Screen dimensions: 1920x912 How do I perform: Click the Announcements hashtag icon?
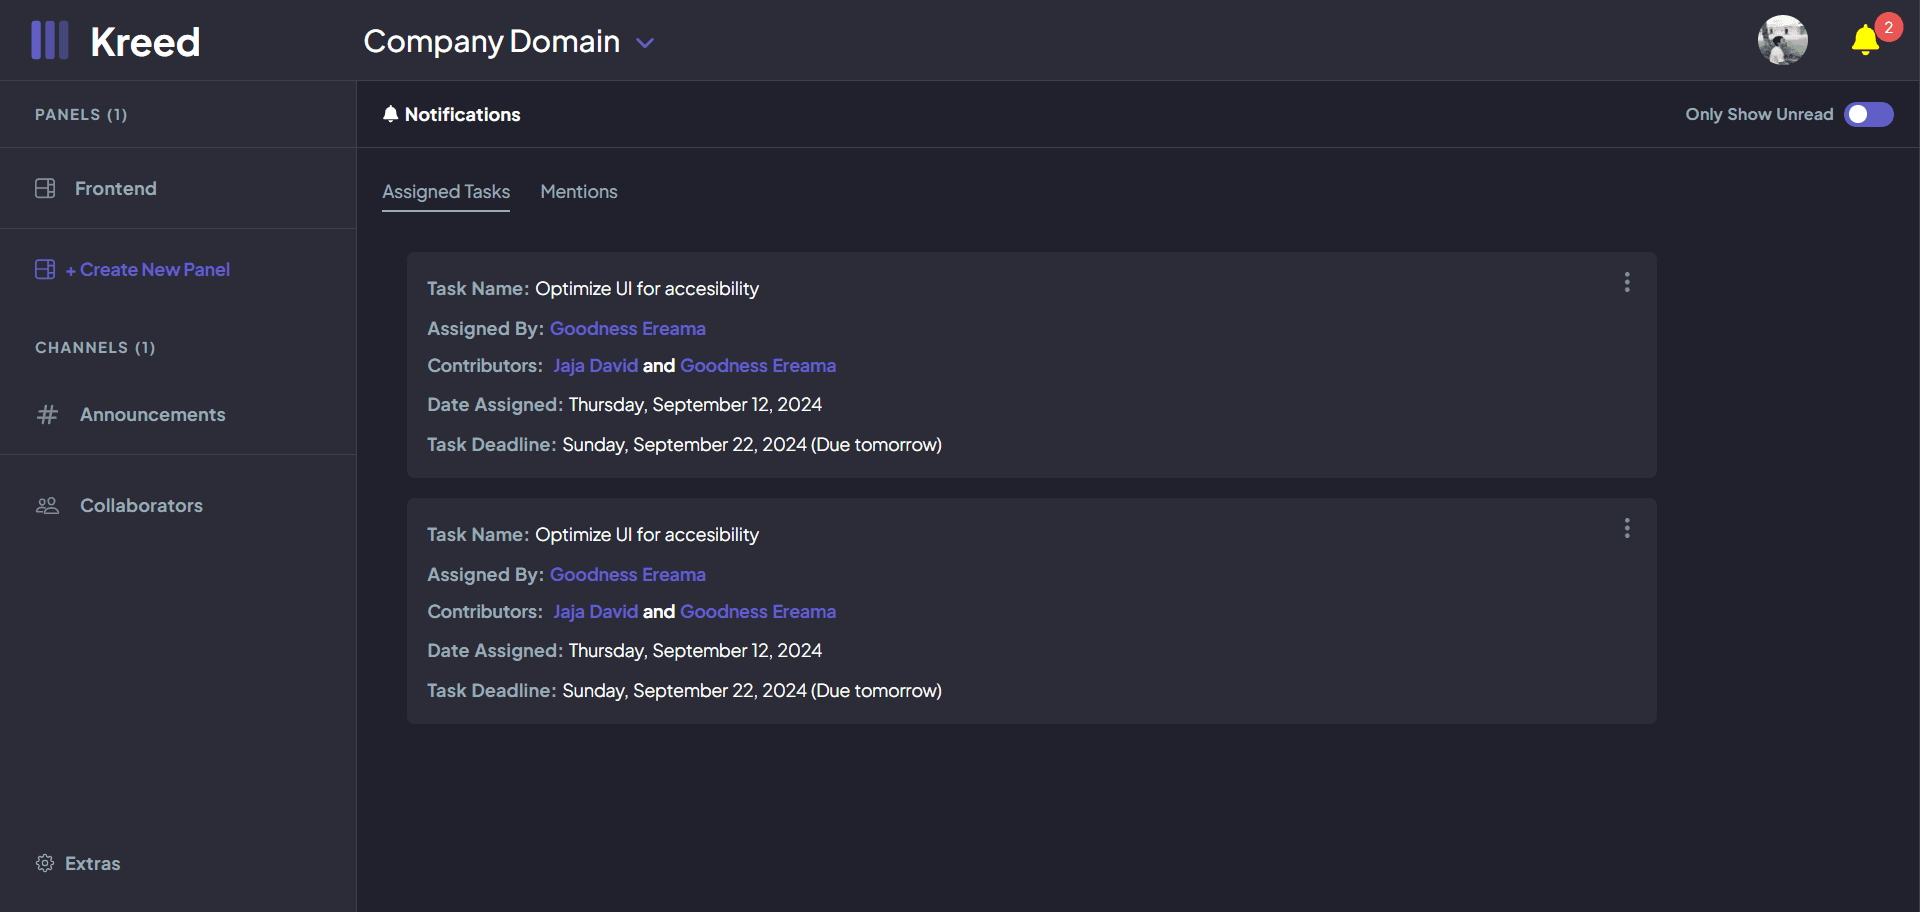coord(47,414)
